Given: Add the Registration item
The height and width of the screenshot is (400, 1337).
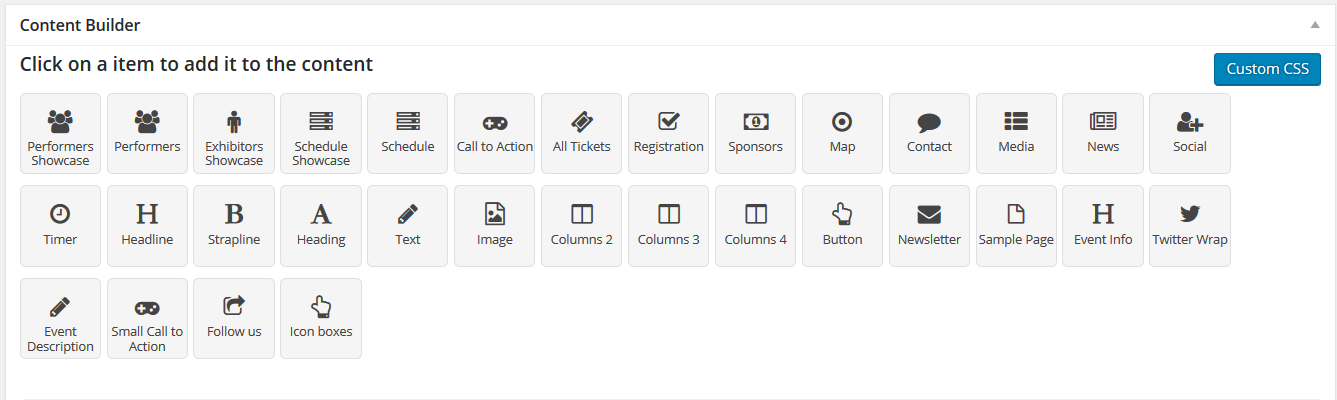Looking at the screenshot, I should [668, 133].
